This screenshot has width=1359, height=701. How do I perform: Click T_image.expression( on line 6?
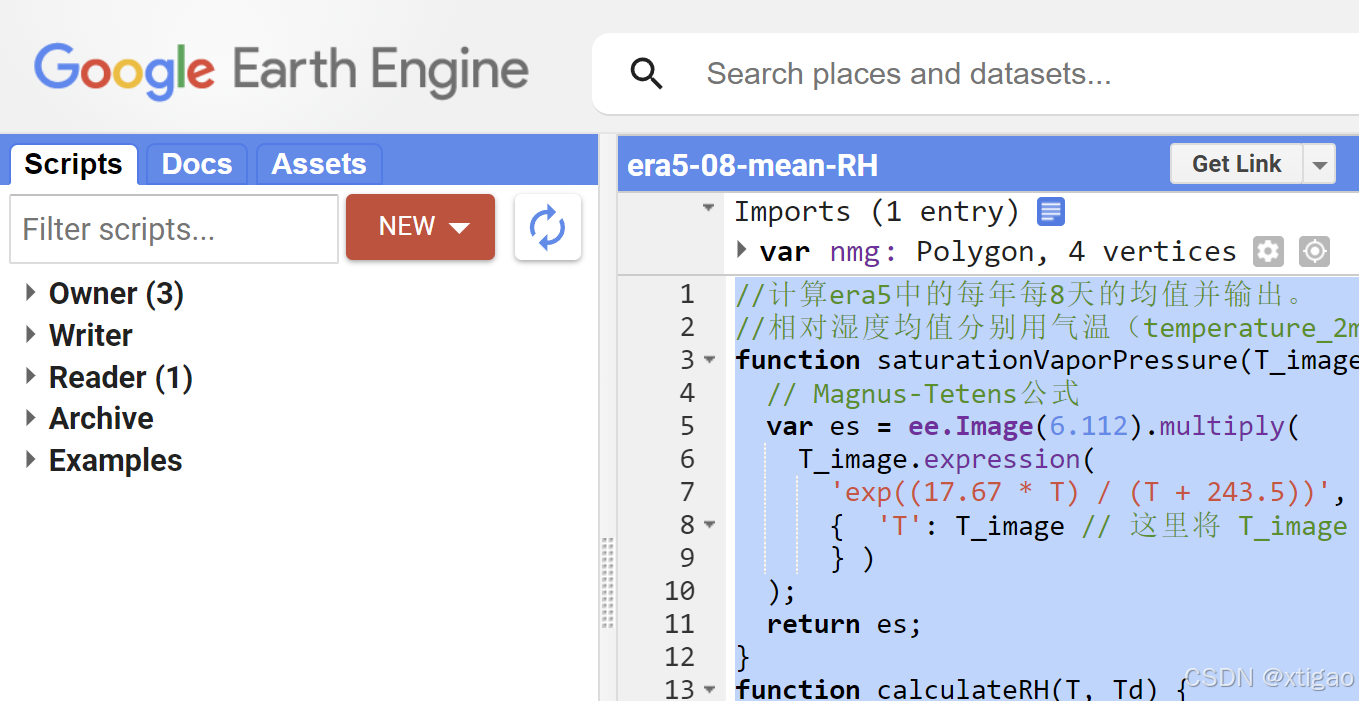point(946,459)
